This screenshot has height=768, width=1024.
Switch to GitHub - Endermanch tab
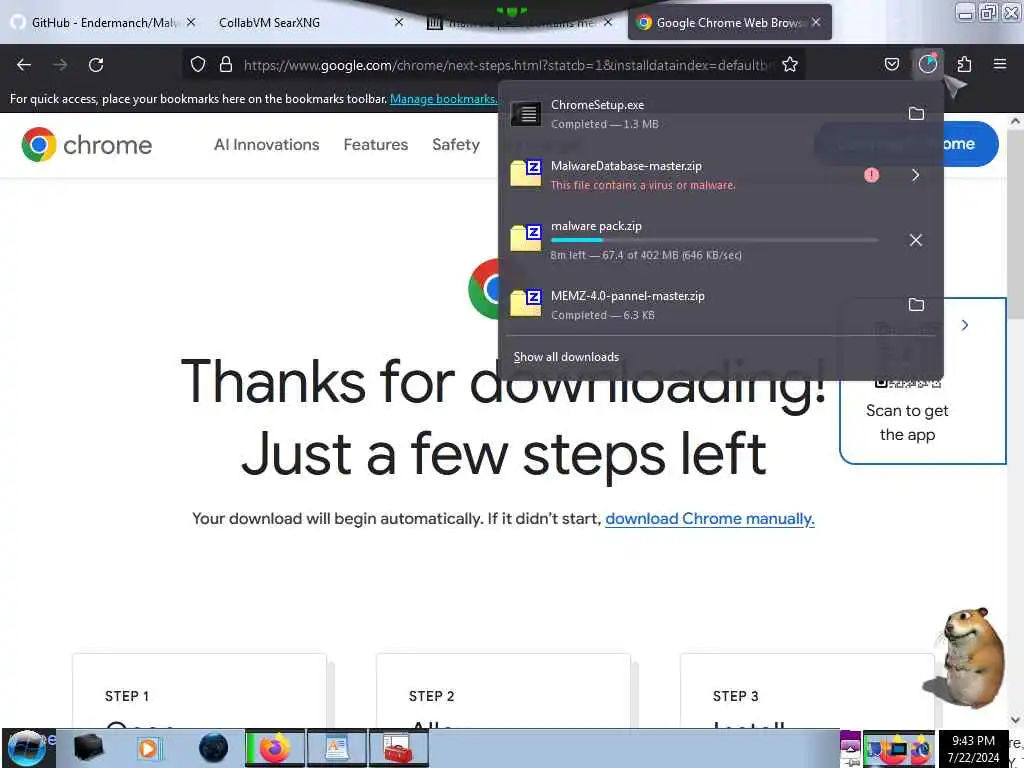point(104,23)
